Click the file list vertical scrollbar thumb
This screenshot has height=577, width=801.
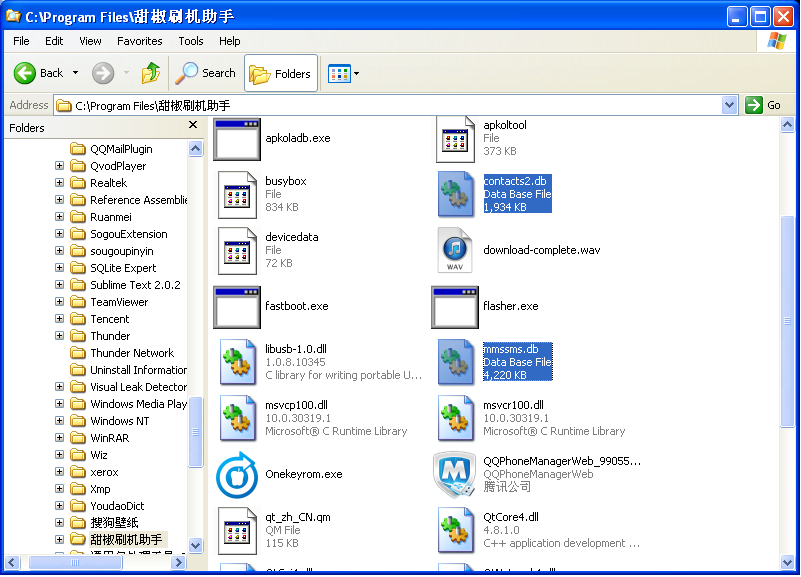[787, 322]
